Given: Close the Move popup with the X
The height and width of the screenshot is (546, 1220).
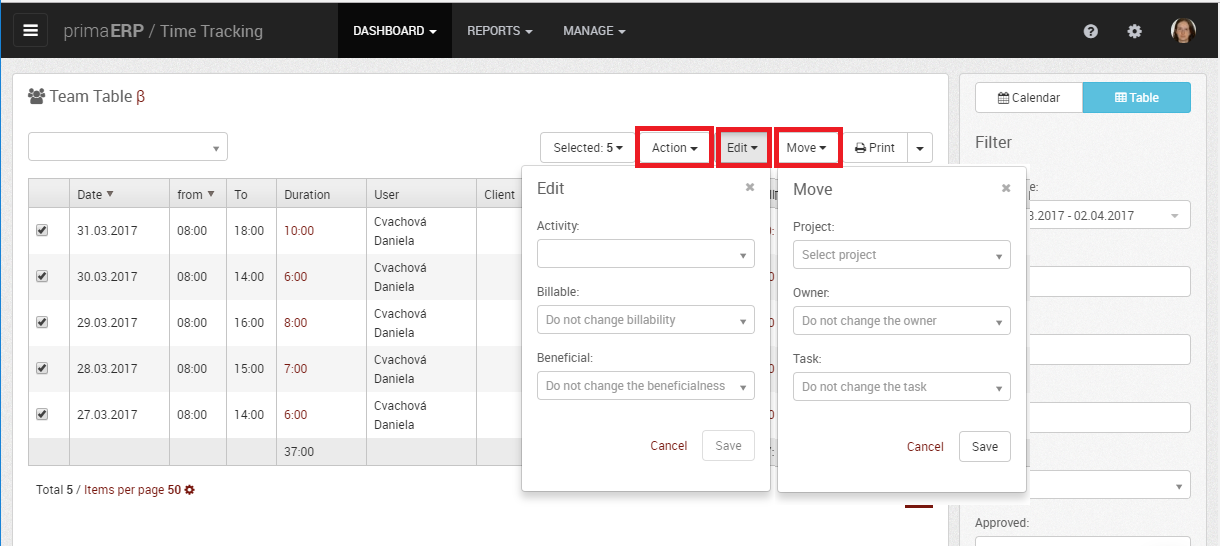Looking at the screenshot, I should [x=1006, y=187].
